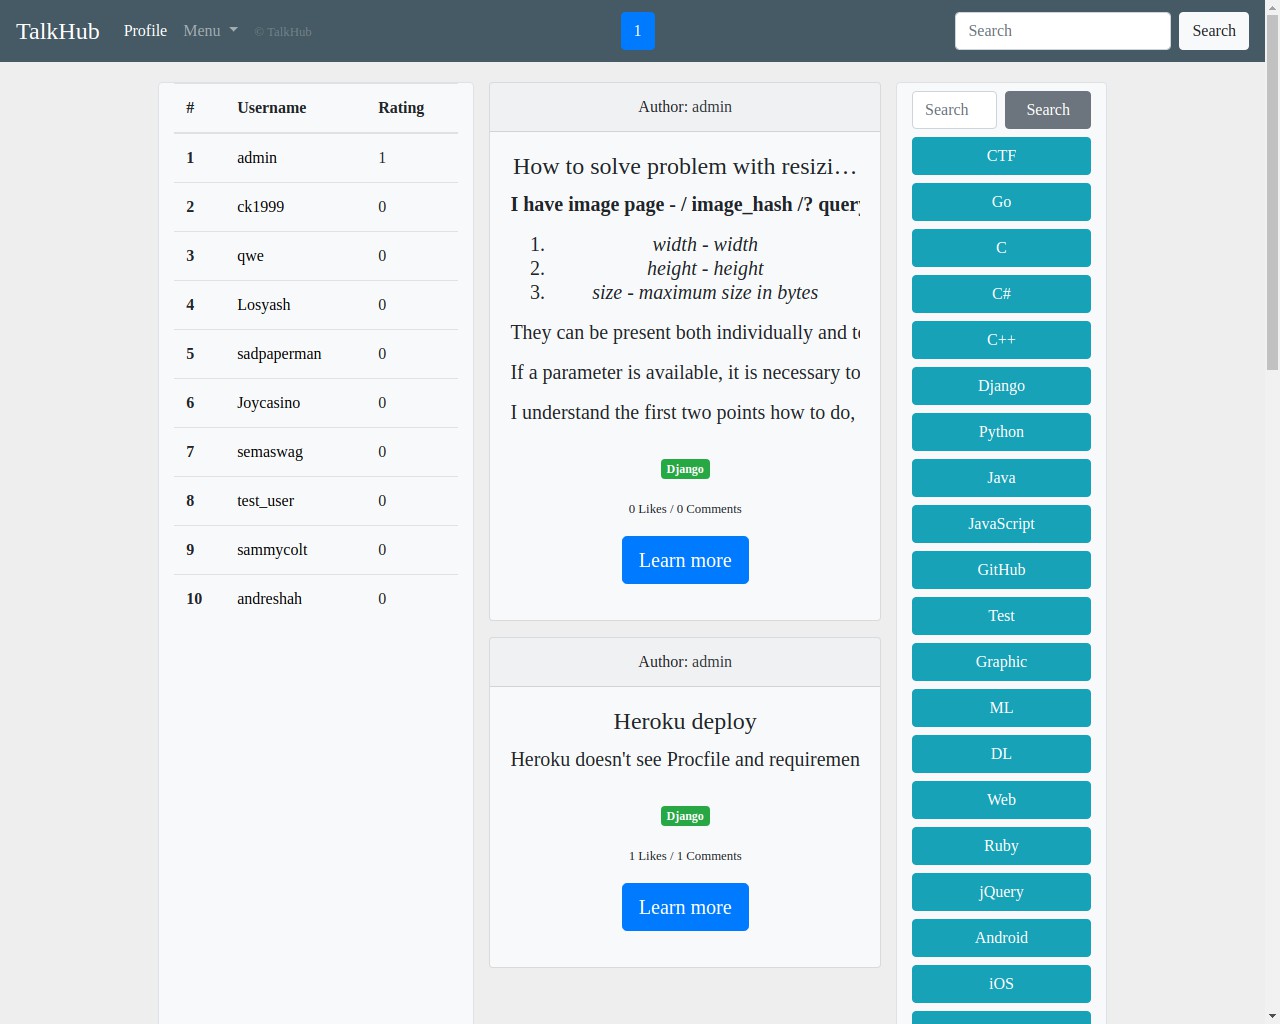This screenshot has width=1280, height=1024.
Task: Select username andreshah in rating table
Action: (x=269, y=599)
